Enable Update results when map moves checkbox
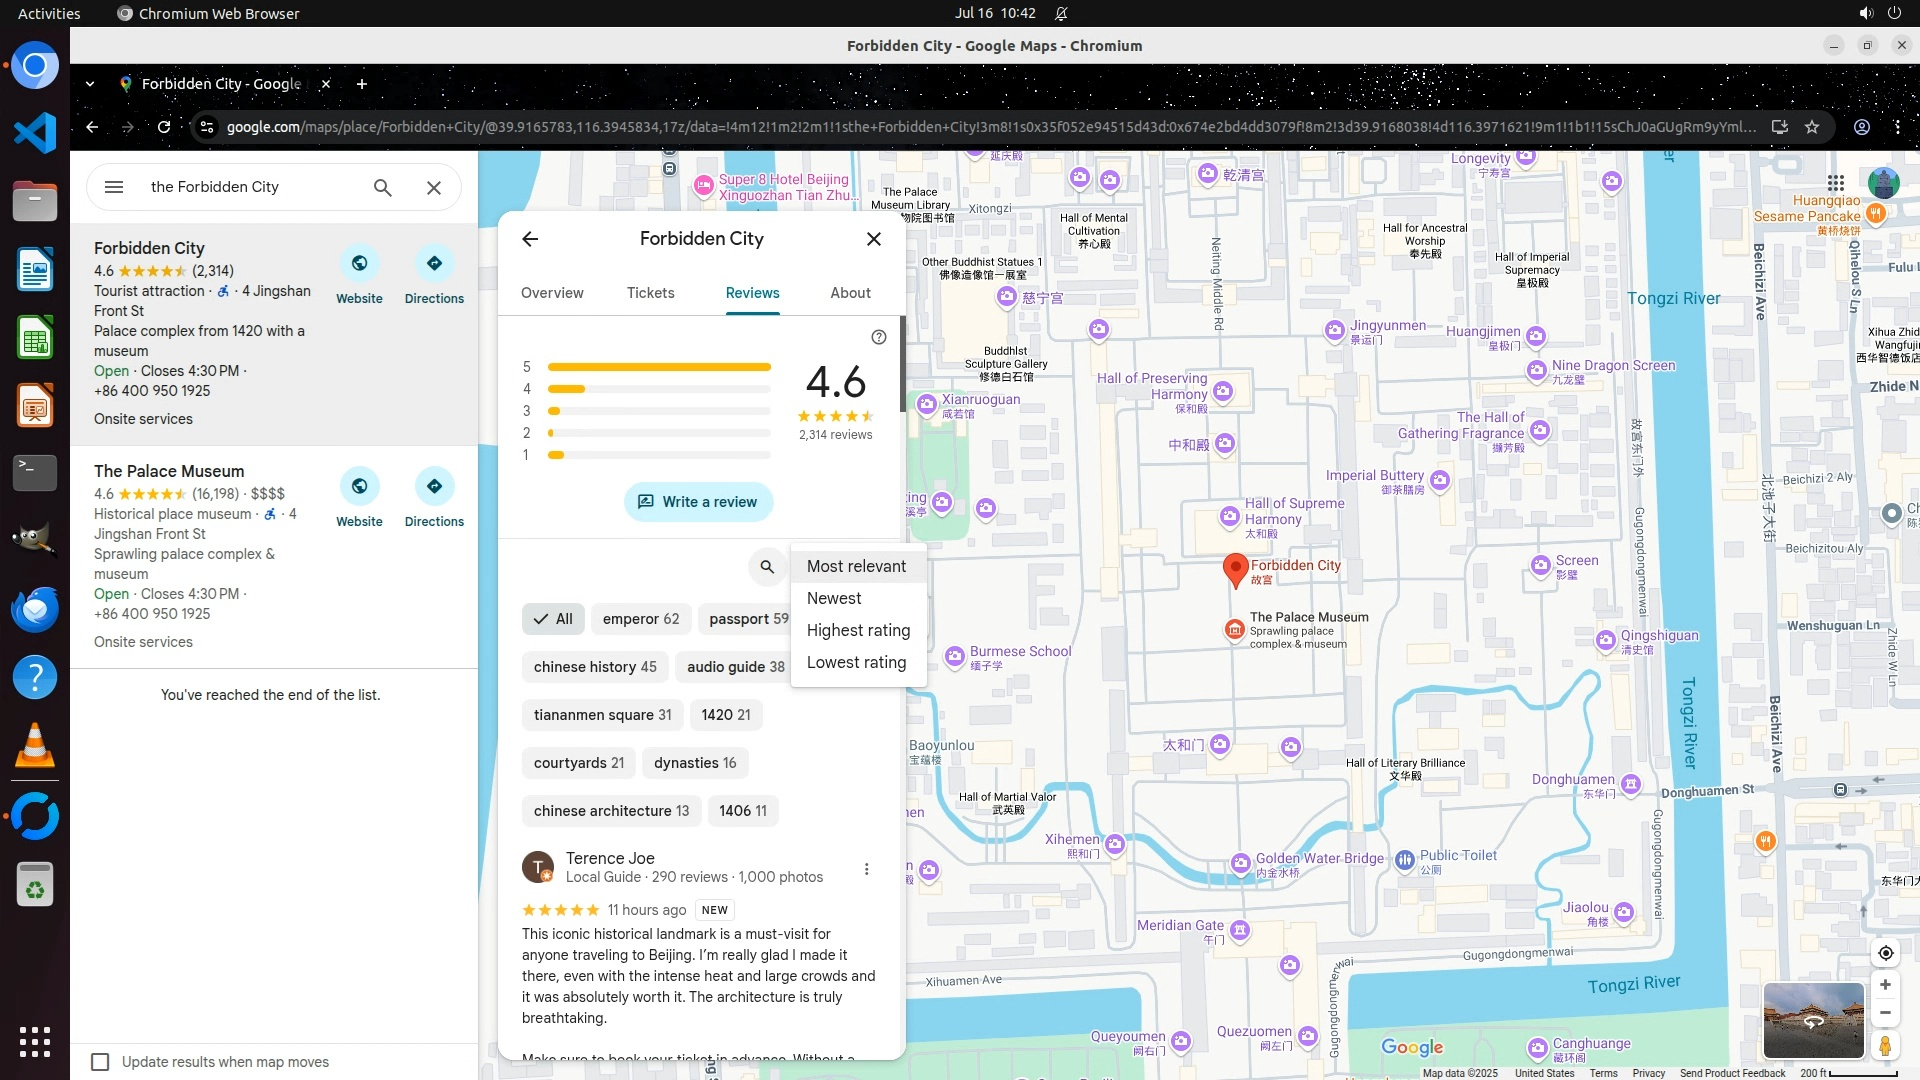 pyautogui.click(x=100, y=1062)
